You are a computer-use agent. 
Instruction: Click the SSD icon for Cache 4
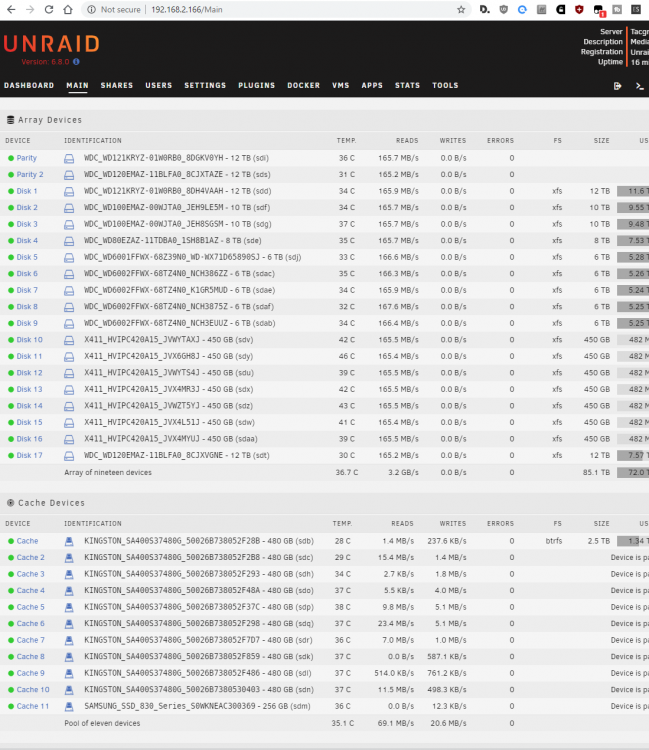coord(69,591)
